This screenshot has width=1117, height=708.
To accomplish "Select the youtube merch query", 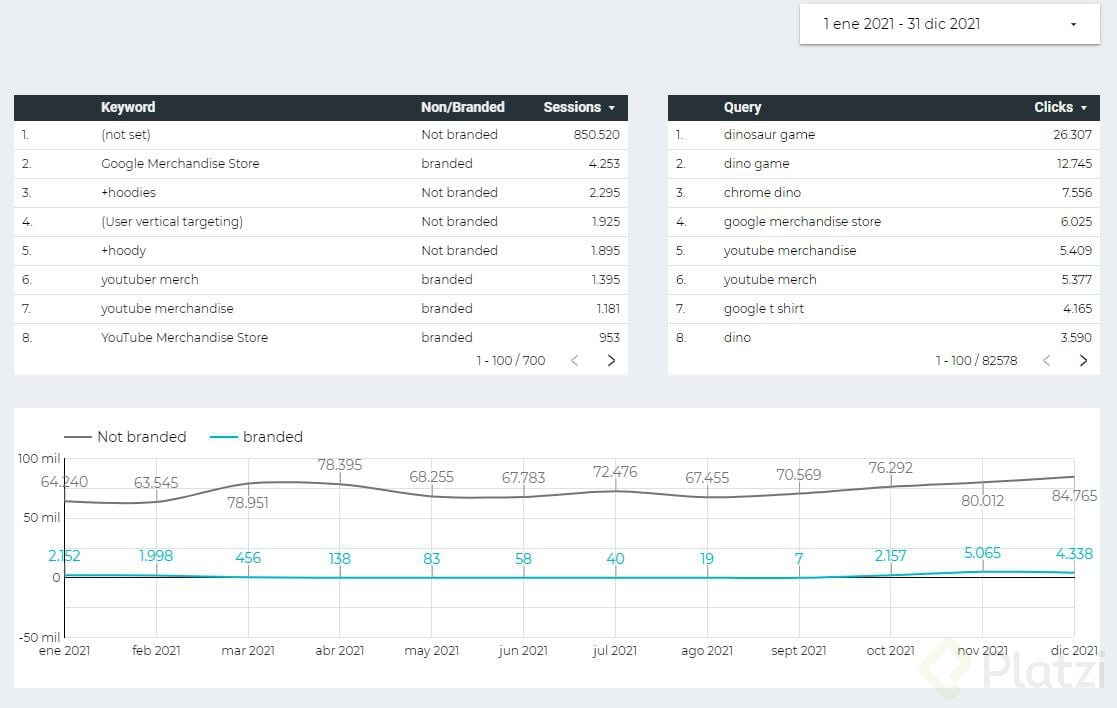I will pyautogui.click(x=770, y=280).
